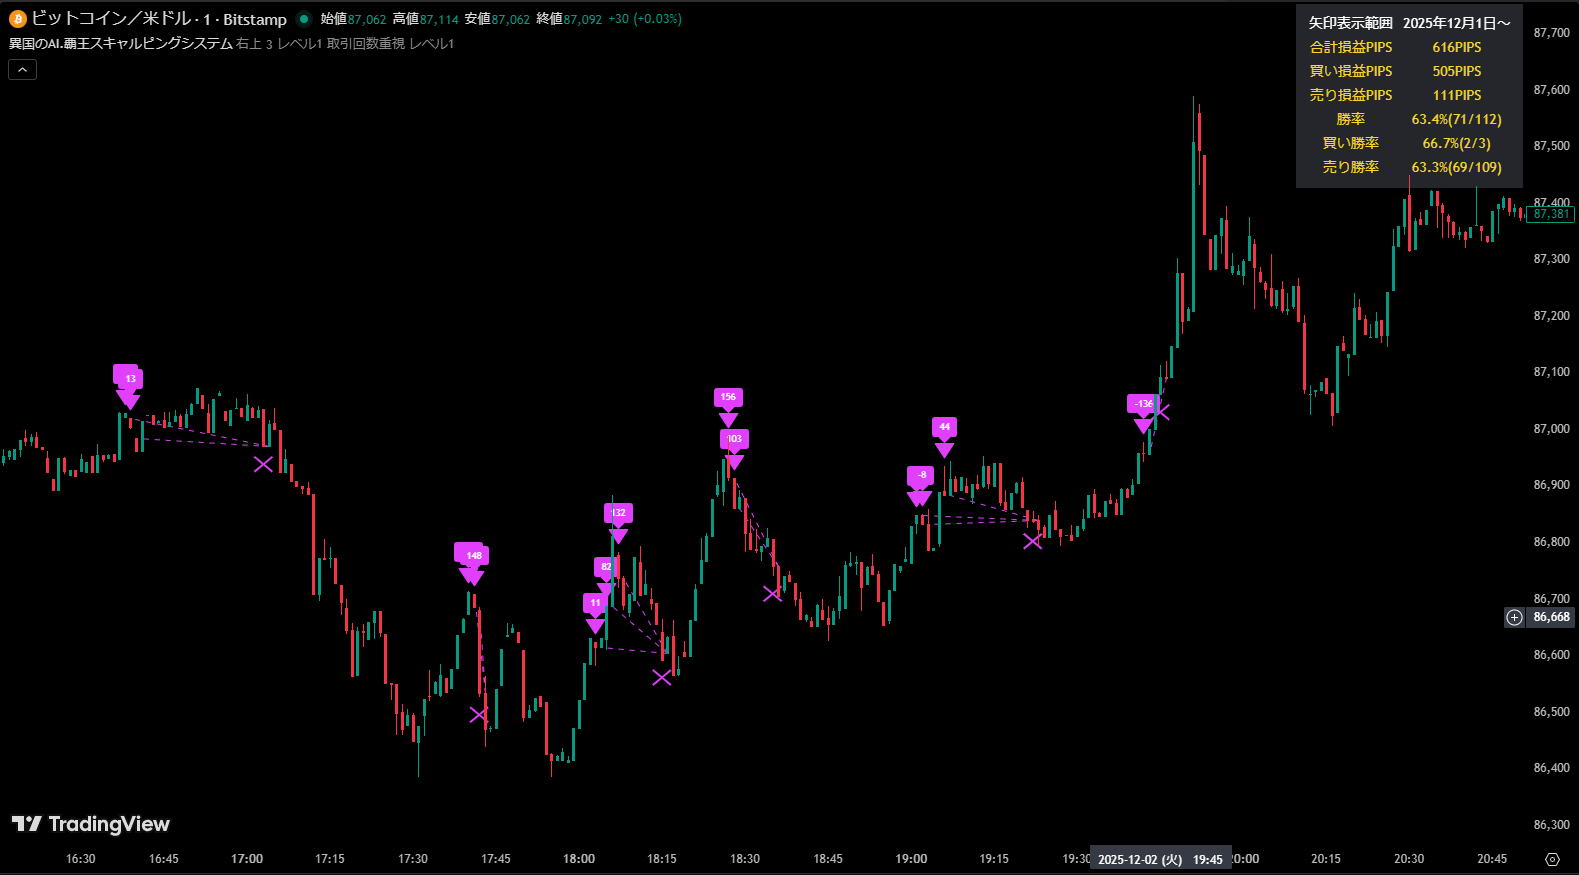
Task: Open symbol title ビットコイン／米ドル · 1 · Bitstamp
Action: 159,19
